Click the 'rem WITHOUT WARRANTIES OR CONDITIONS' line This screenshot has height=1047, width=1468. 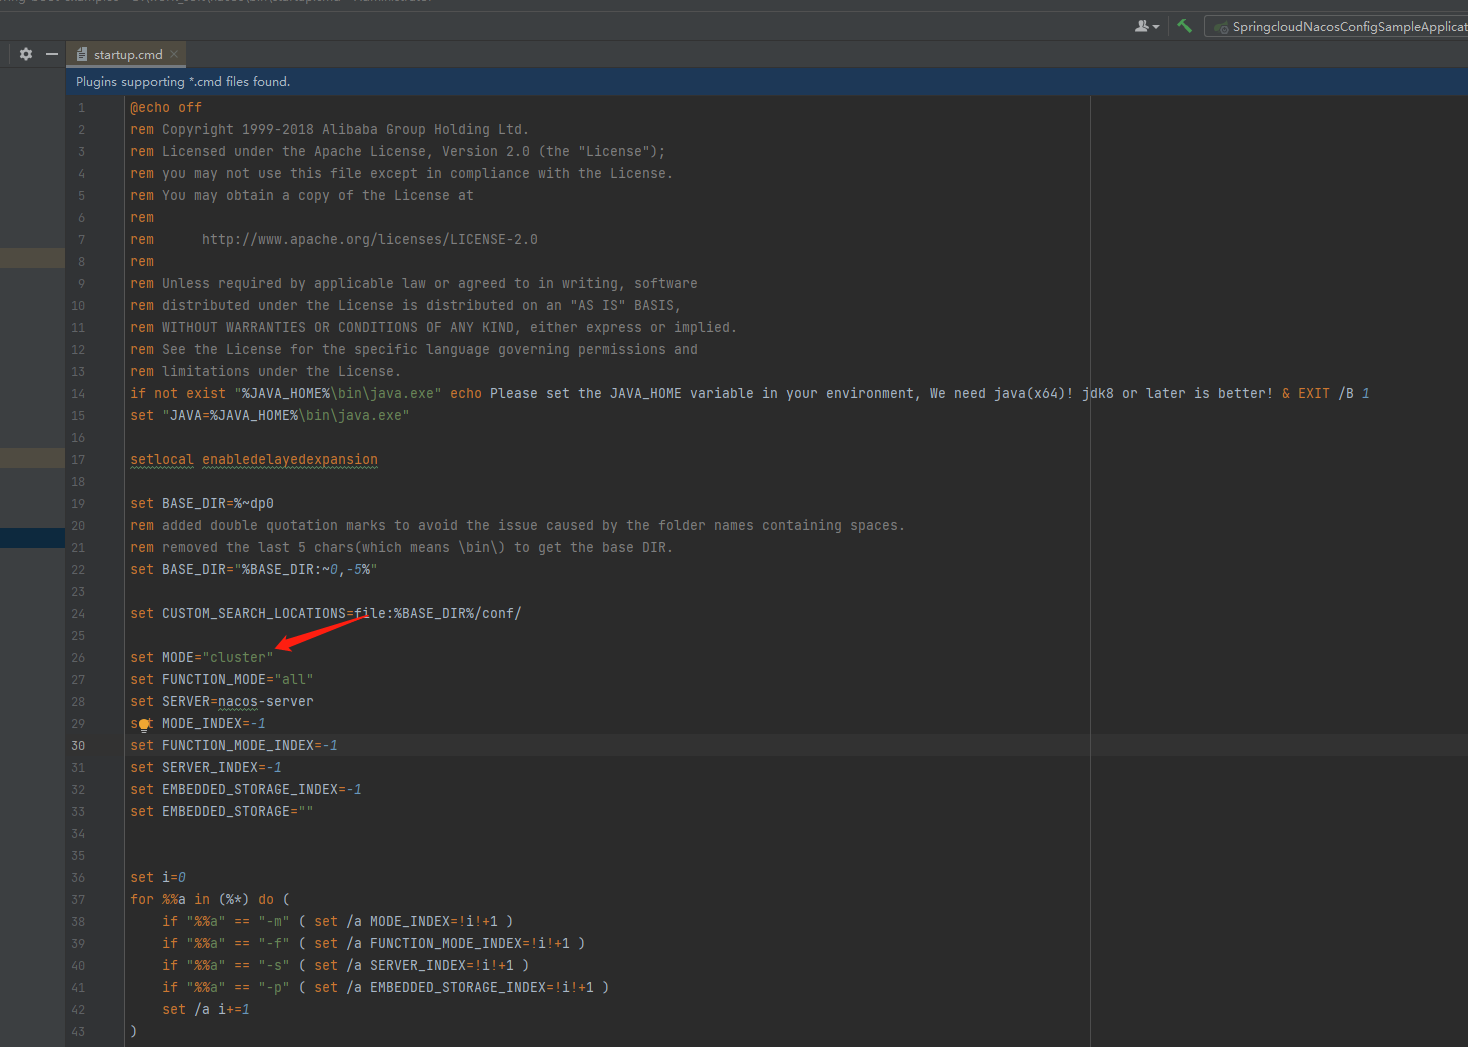coord(433,328)
